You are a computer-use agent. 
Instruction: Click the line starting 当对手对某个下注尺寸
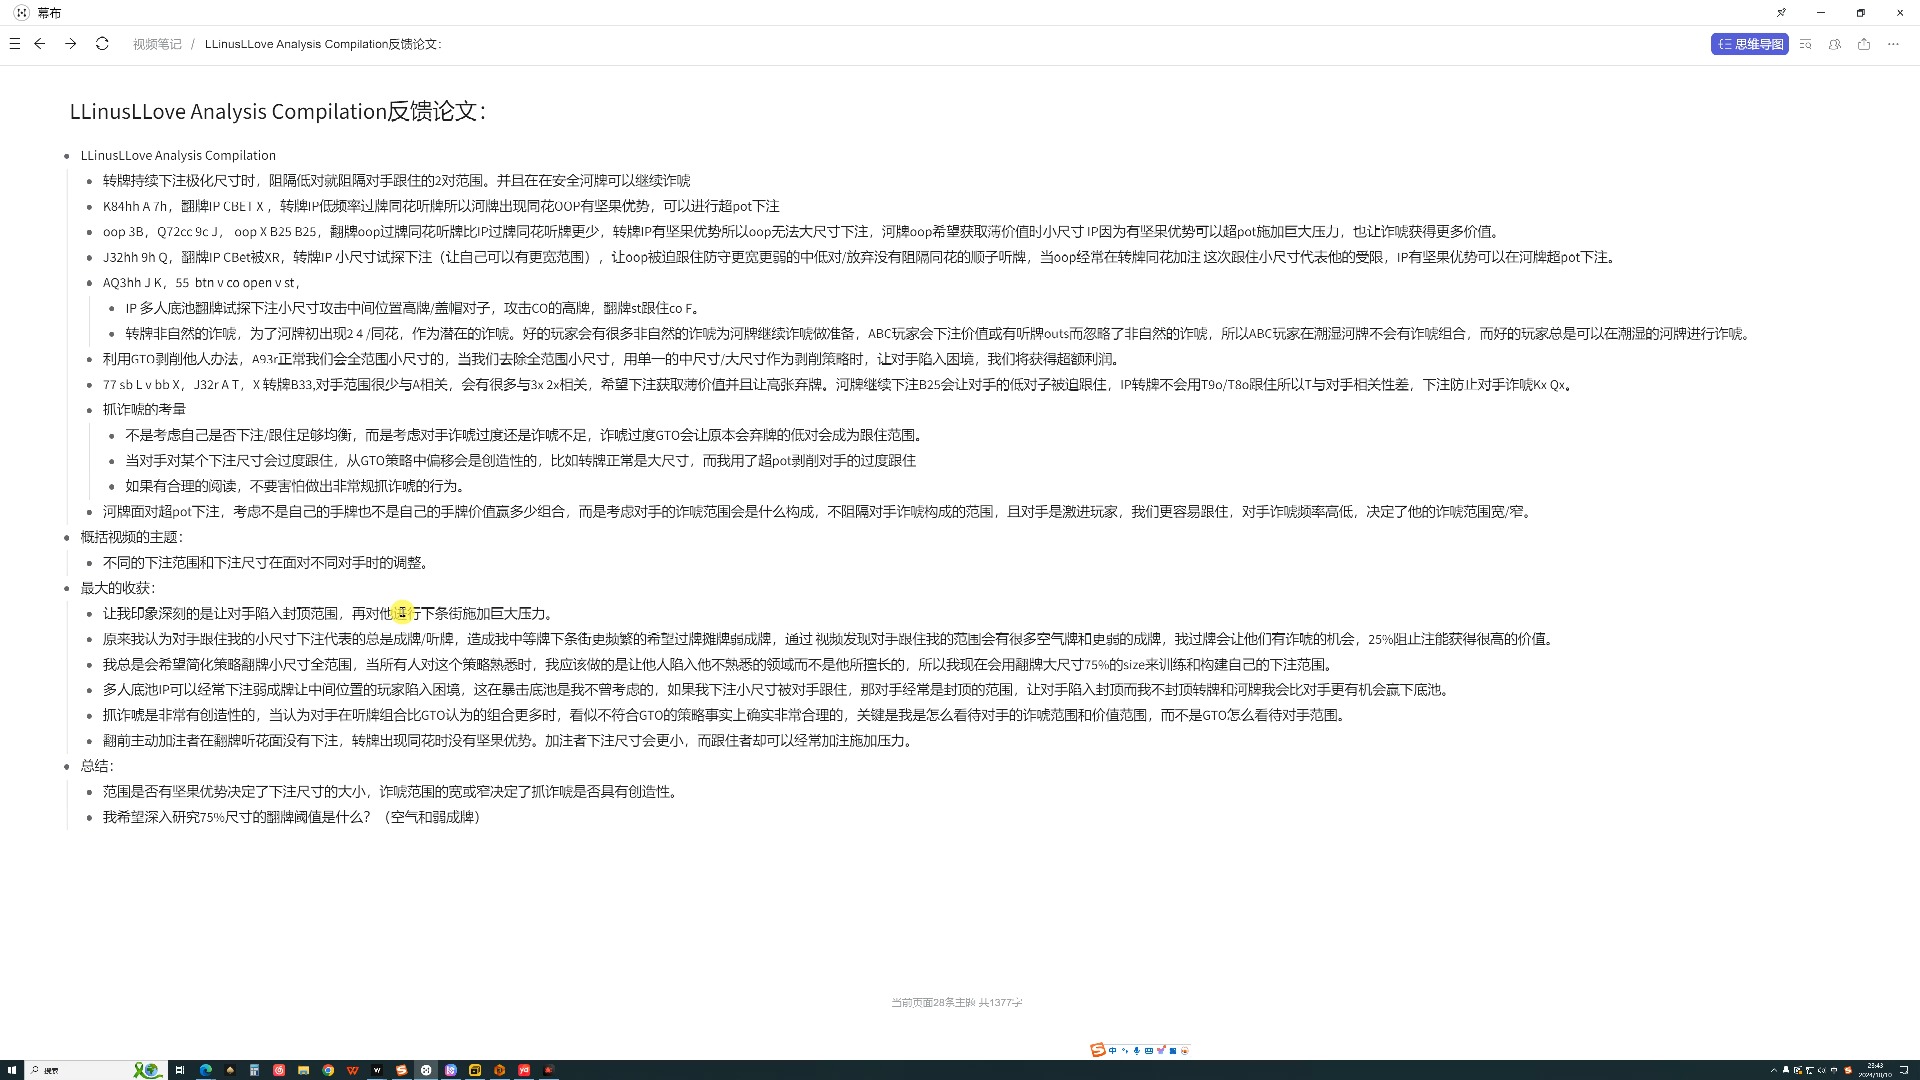(x=520, y=460)
